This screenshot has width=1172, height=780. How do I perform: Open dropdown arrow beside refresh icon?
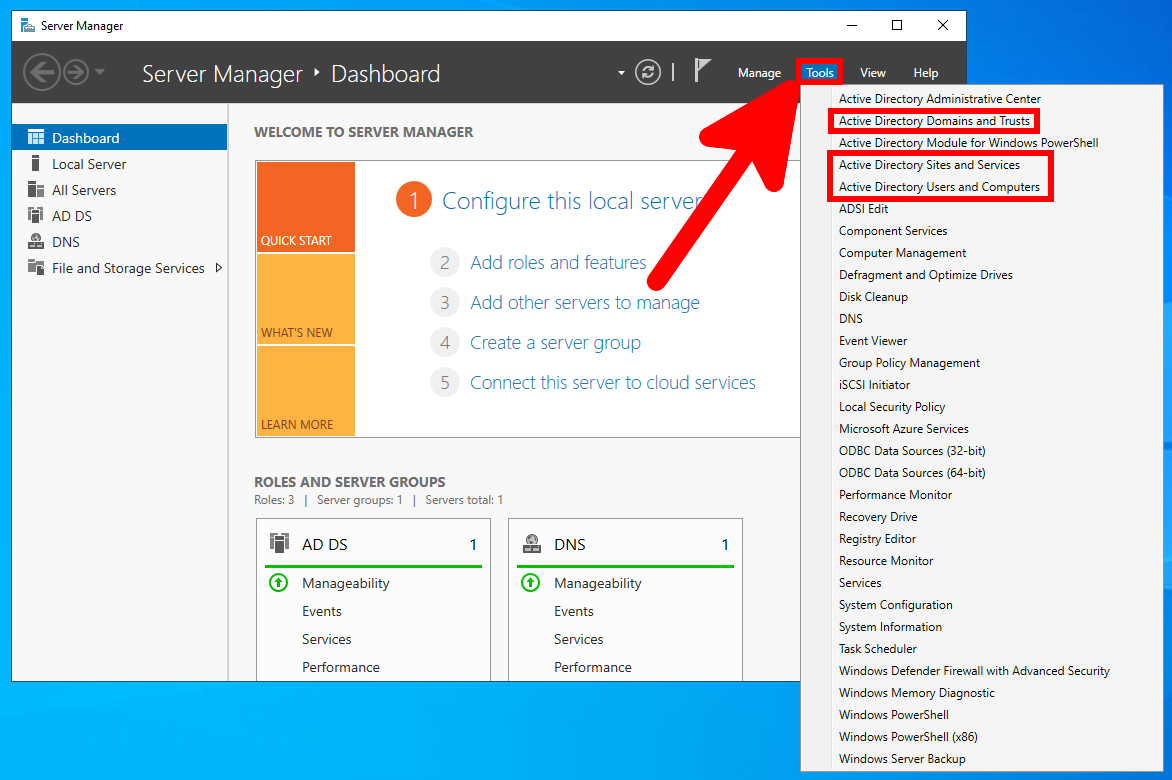(621, 73)
